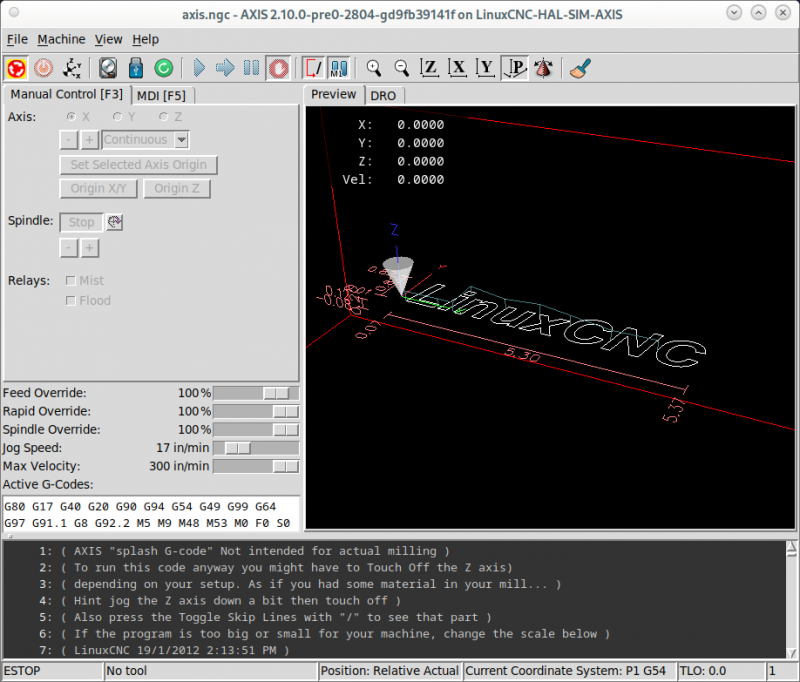
Task: Open the View menu
Action: (x=108, y=39)
